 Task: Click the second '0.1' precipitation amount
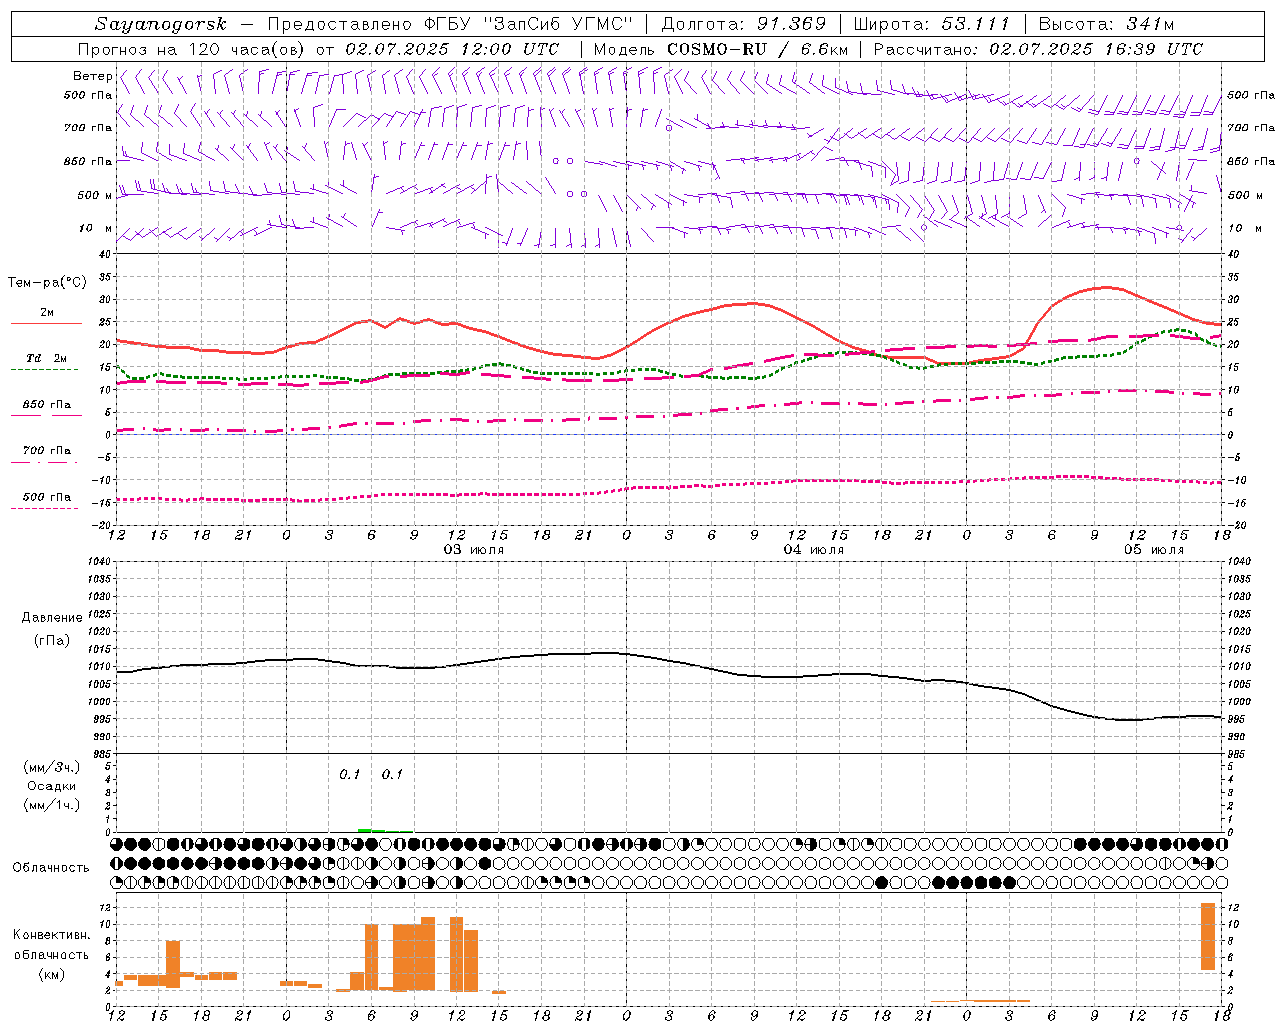[x=392, y=774]
